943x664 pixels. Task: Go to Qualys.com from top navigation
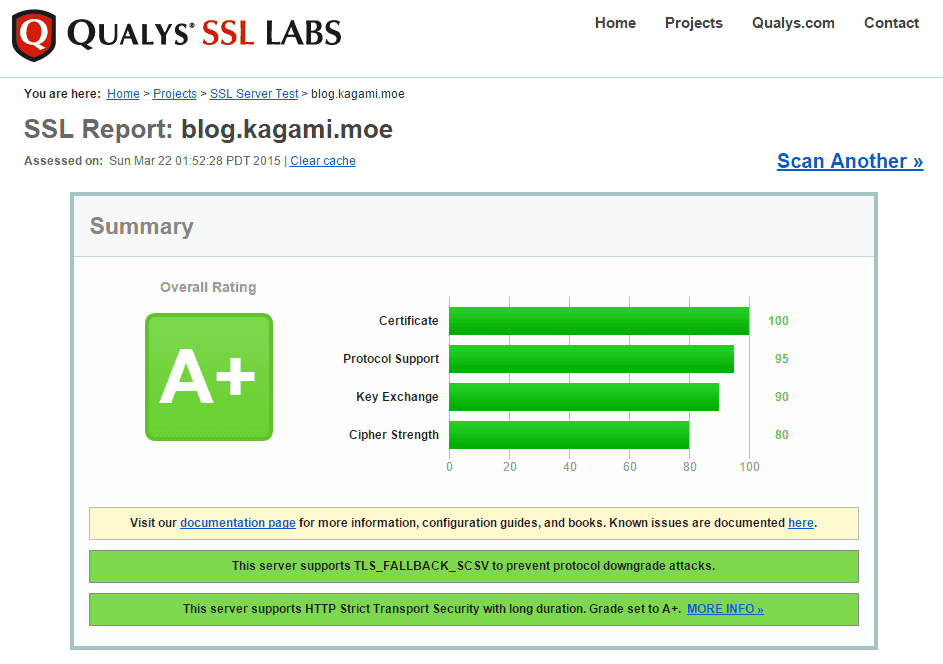(793, 23)
